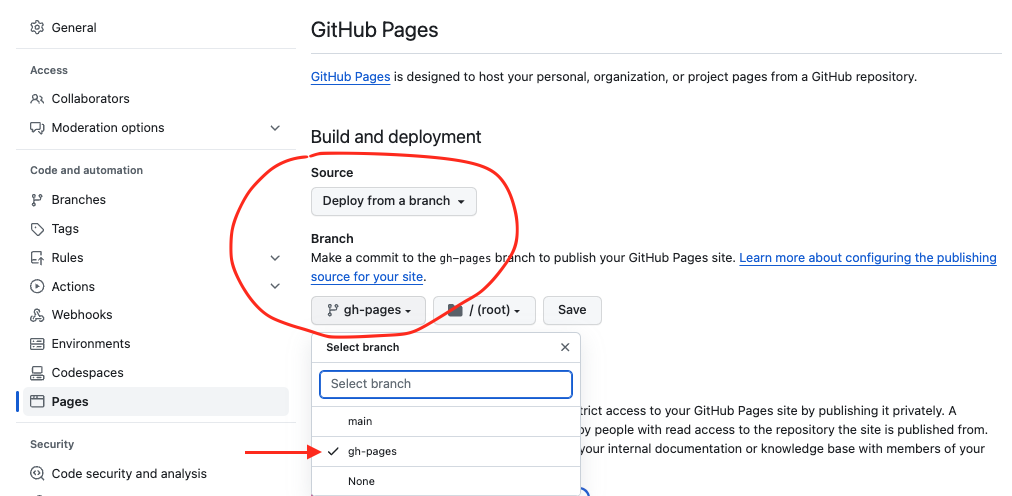Click the Environments icon in sidebar
The image size is (1012, 496).
(37, 344)
